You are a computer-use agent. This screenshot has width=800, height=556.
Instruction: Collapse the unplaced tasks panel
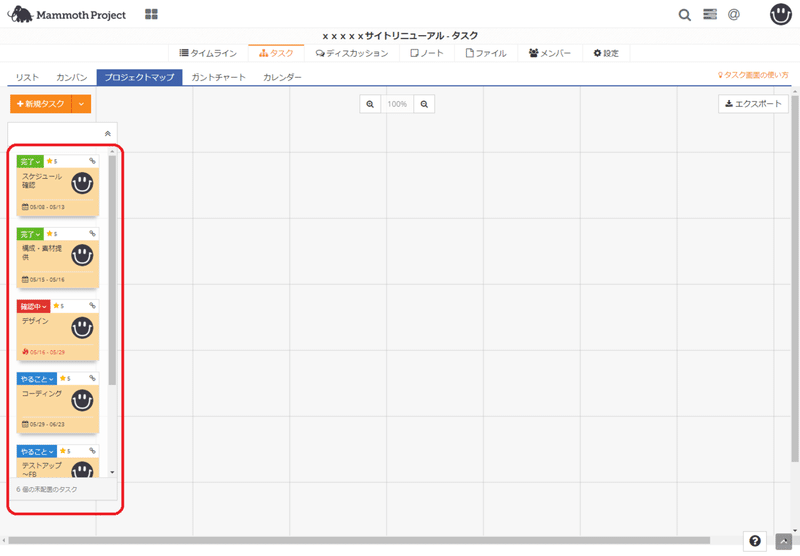click(x=108, y=134)
